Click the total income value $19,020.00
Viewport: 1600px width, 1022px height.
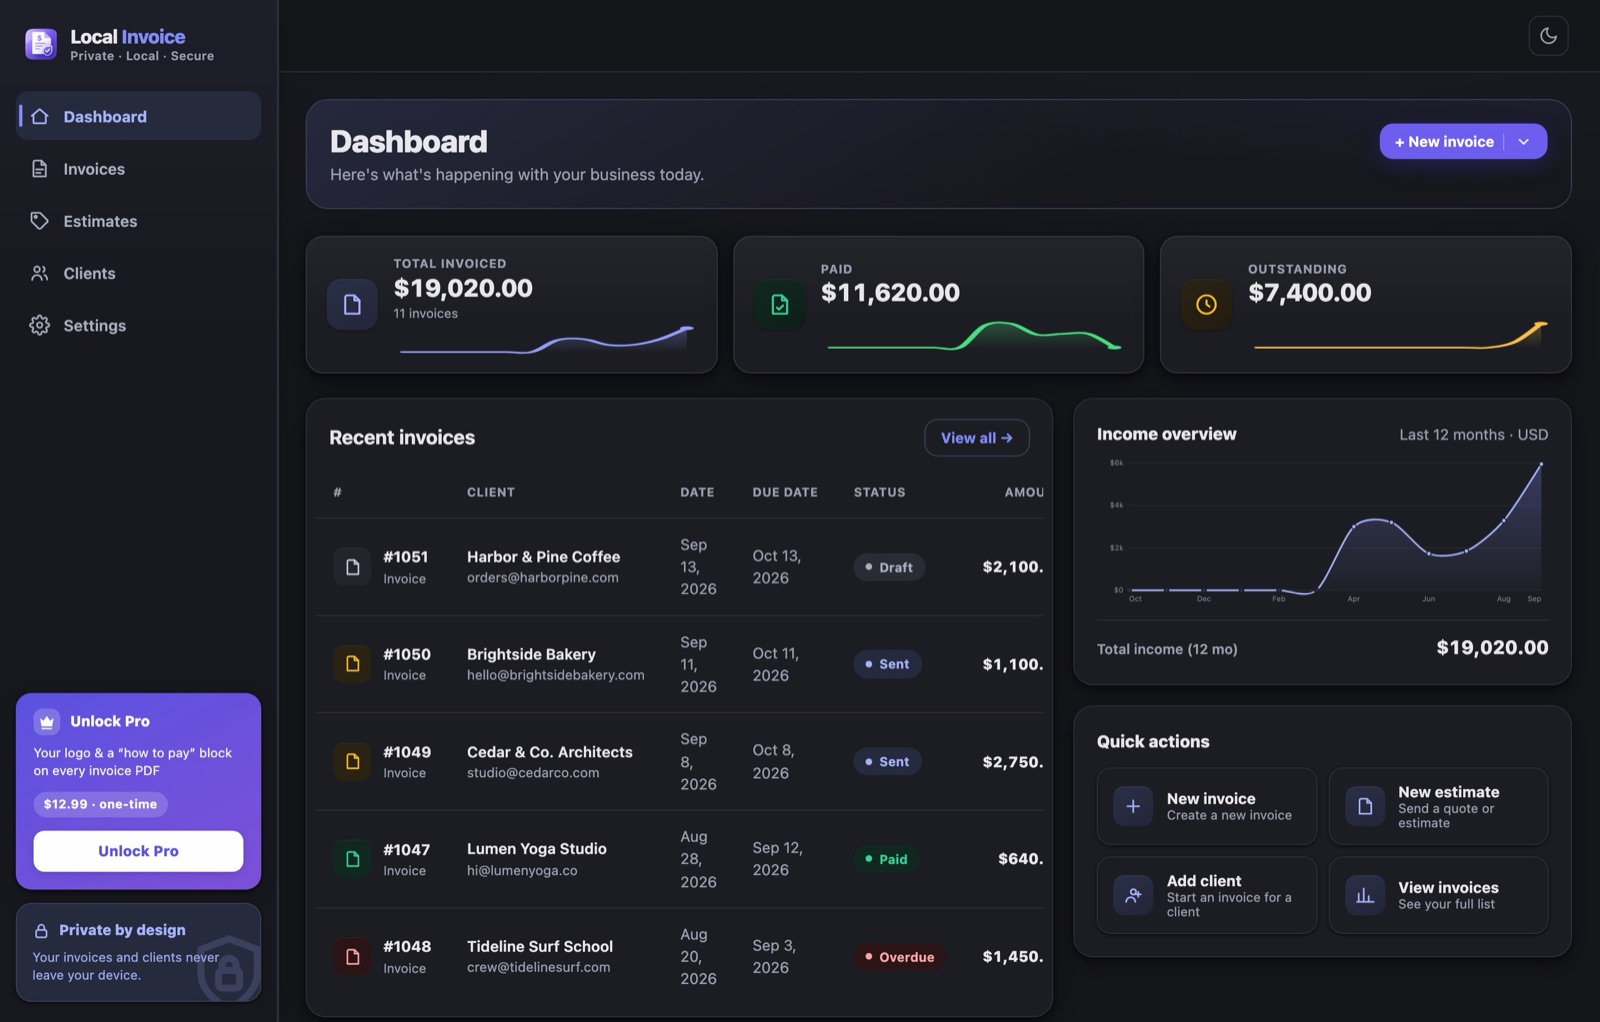(x=1492, y=648)
